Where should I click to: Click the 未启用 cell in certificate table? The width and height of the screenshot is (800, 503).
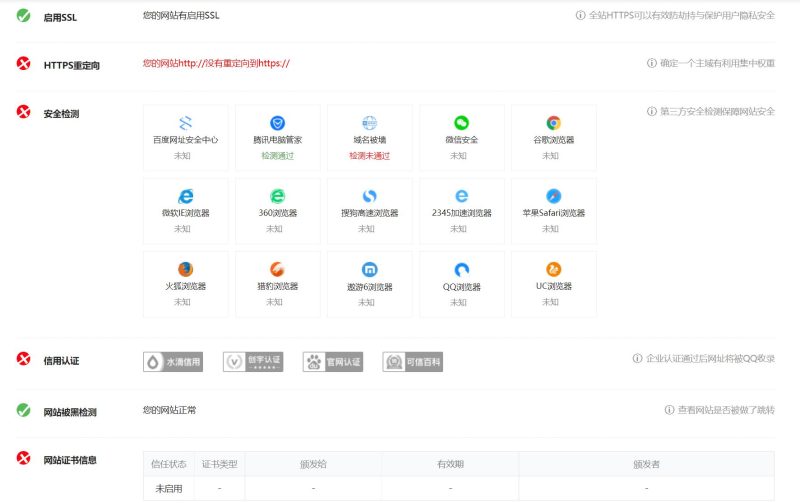coord(169,488)
